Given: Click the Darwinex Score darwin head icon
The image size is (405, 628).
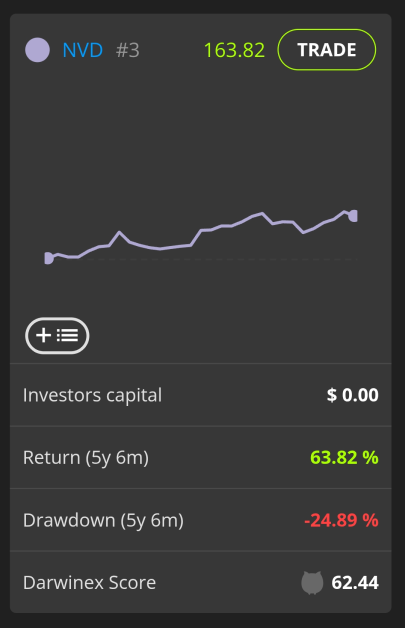Looking at the screenshot, I should [x=312, y=583].
